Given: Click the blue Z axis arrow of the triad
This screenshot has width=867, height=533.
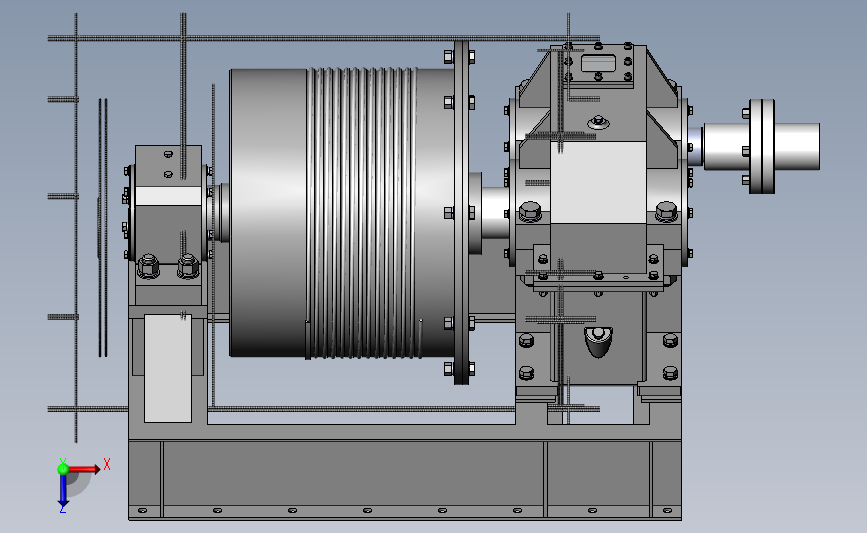Looking at the screenshot, I should [x=63, y=491].
